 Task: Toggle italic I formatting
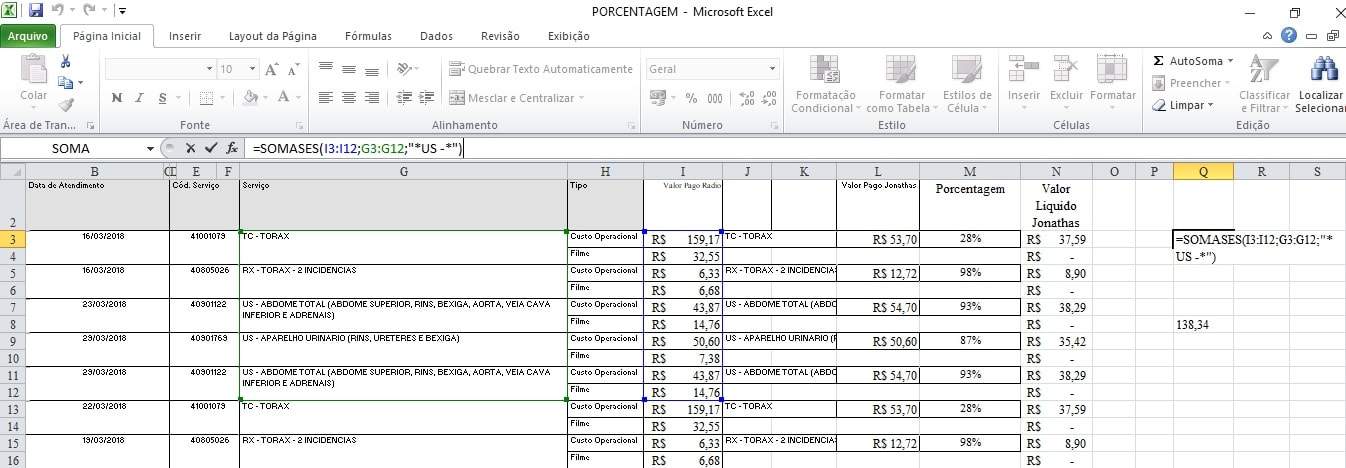[x=140, y=98]
